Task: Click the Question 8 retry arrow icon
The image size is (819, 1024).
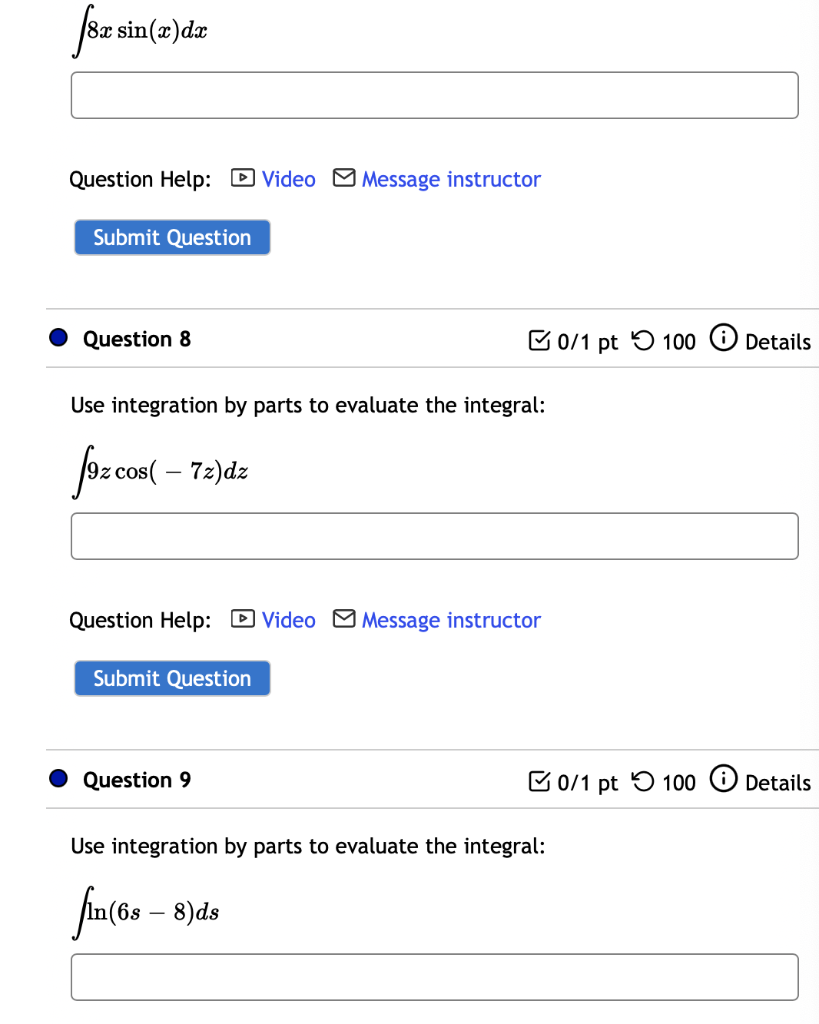Action: coord(645,341)
